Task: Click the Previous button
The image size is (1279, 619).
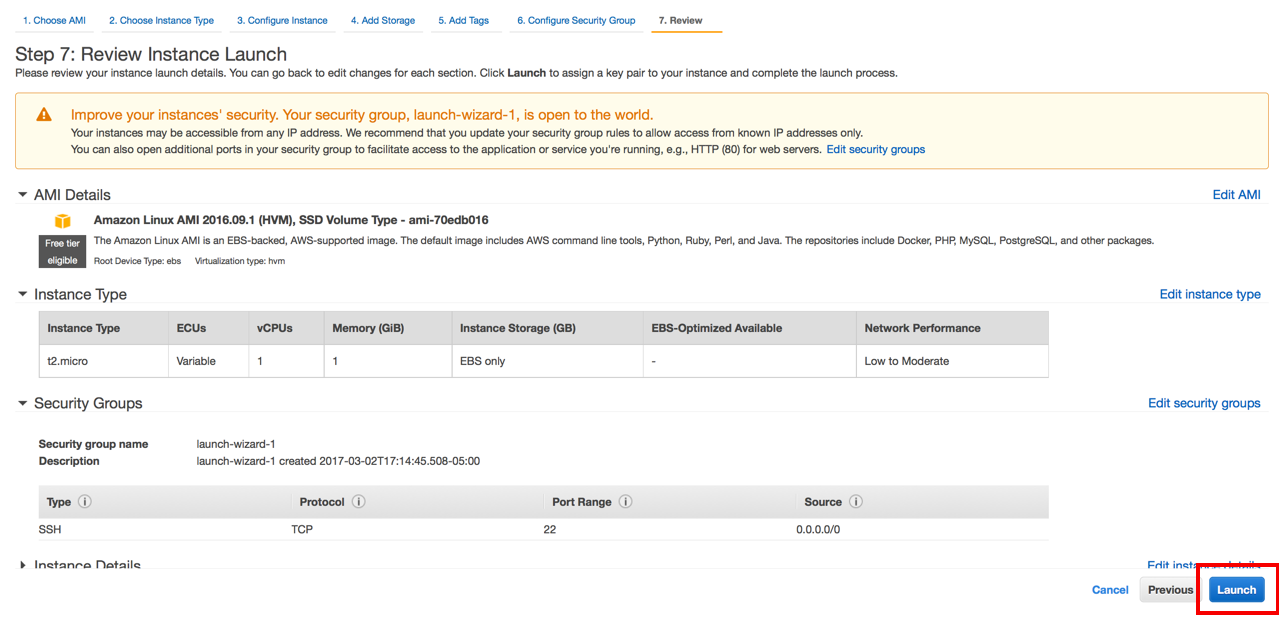Action: pyautogui.click(x=1170, y=590)
